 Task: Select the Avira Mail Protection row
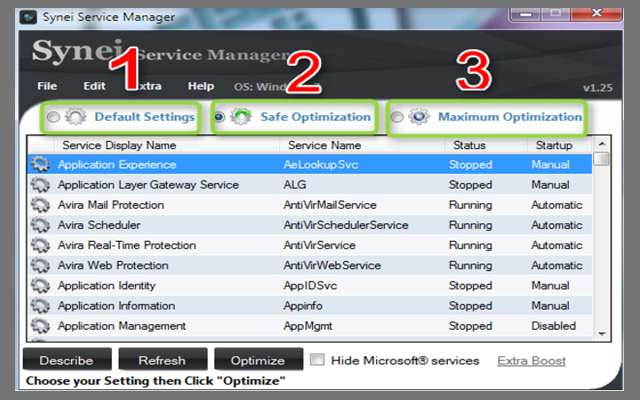(x=310, y=205)
